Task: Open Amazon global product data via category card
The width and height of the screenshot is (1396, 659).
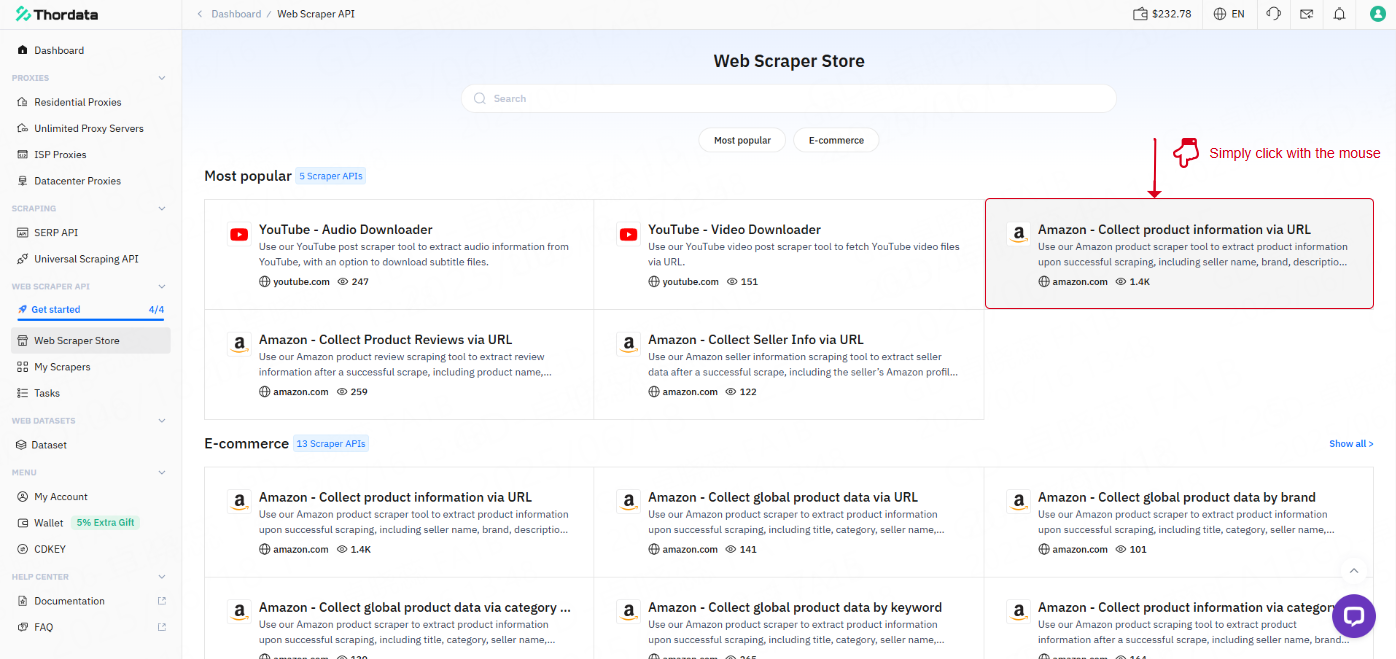Action: (399, 618)
